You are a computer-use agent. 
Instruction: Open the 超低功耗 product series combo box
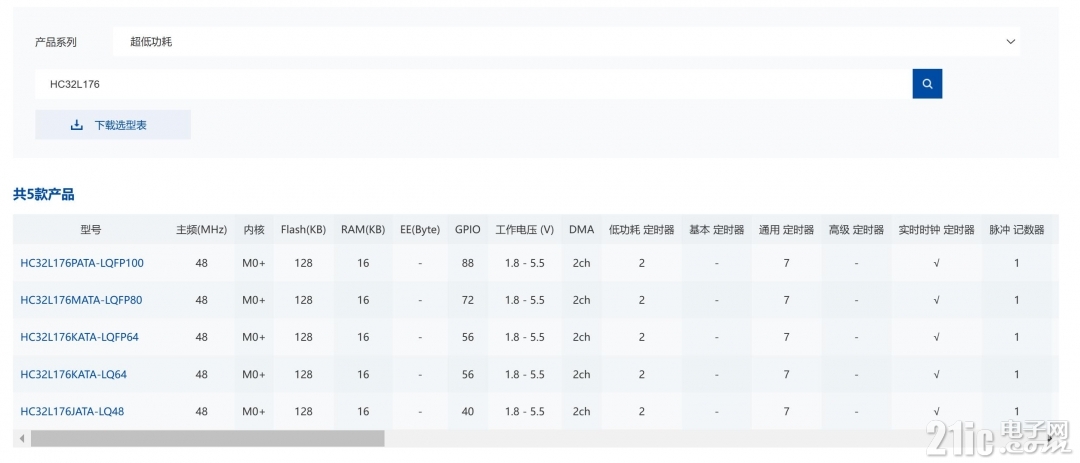566,41
